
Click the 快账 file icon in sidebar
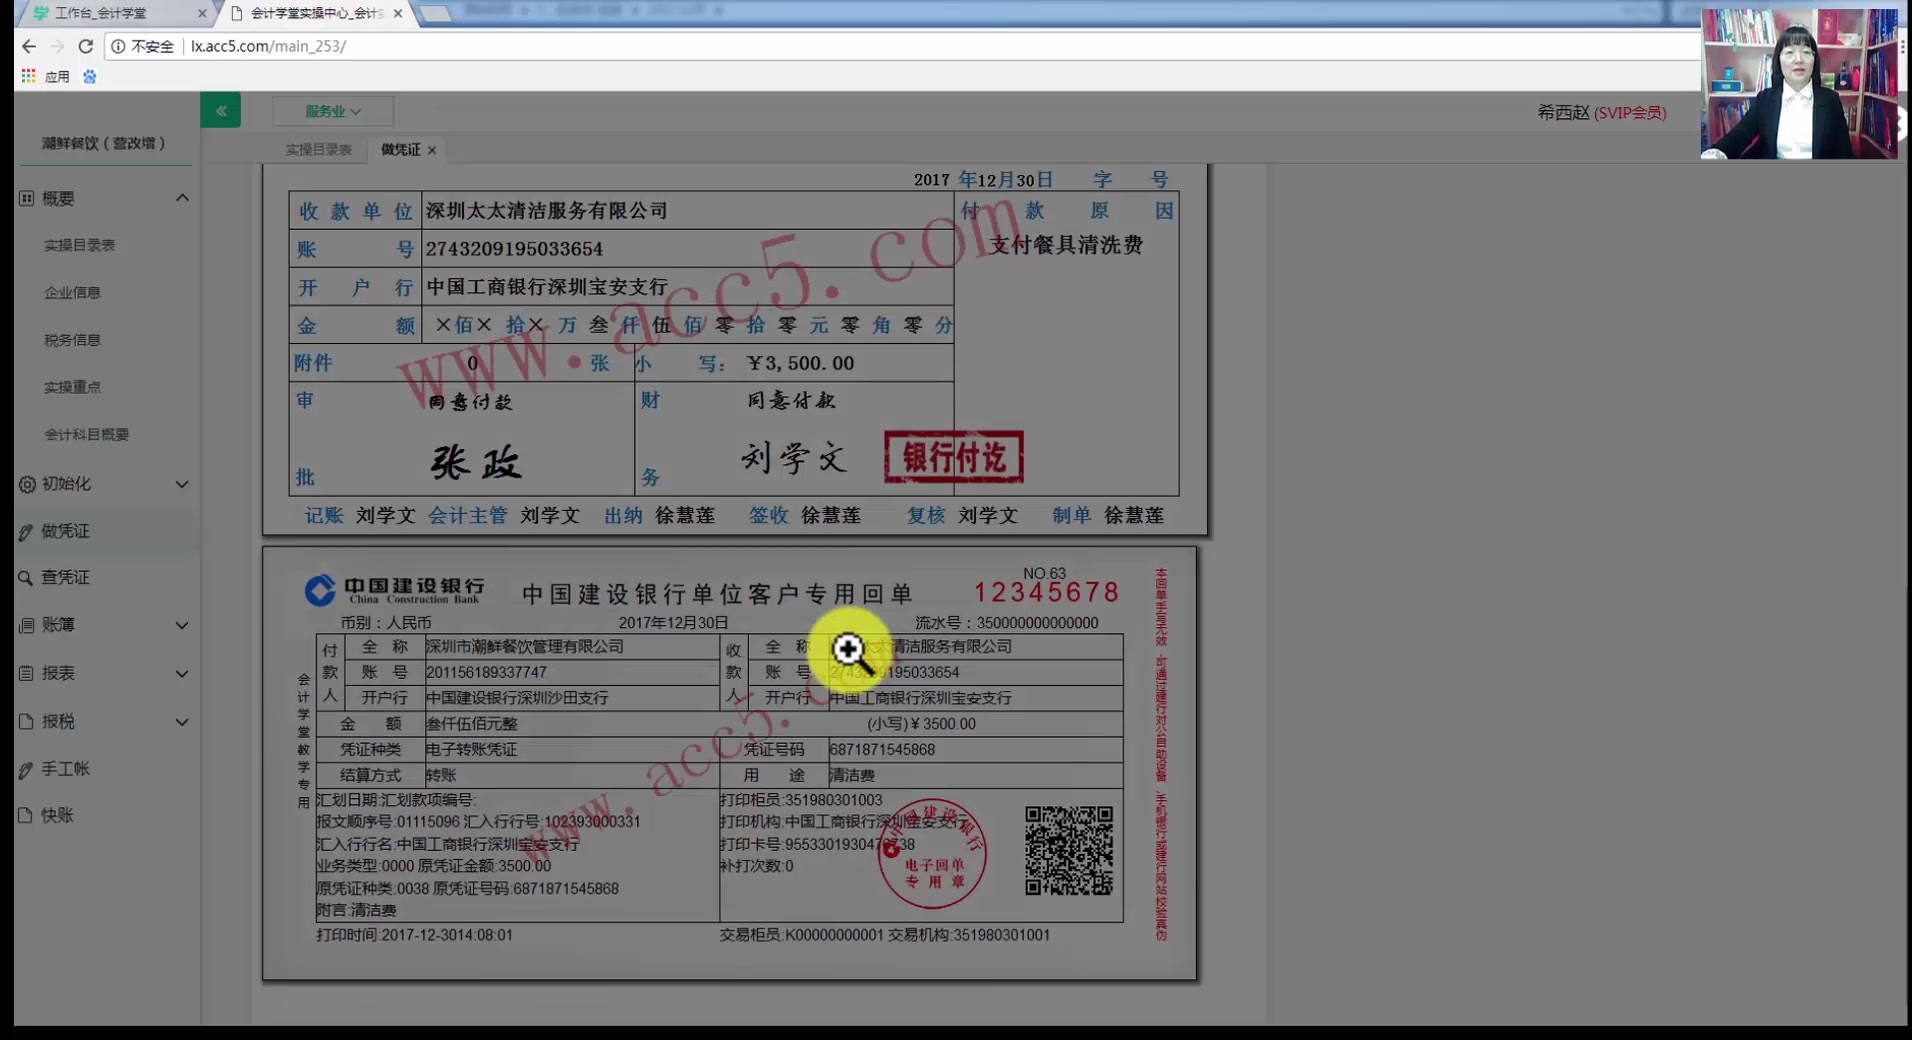[27, 815]
